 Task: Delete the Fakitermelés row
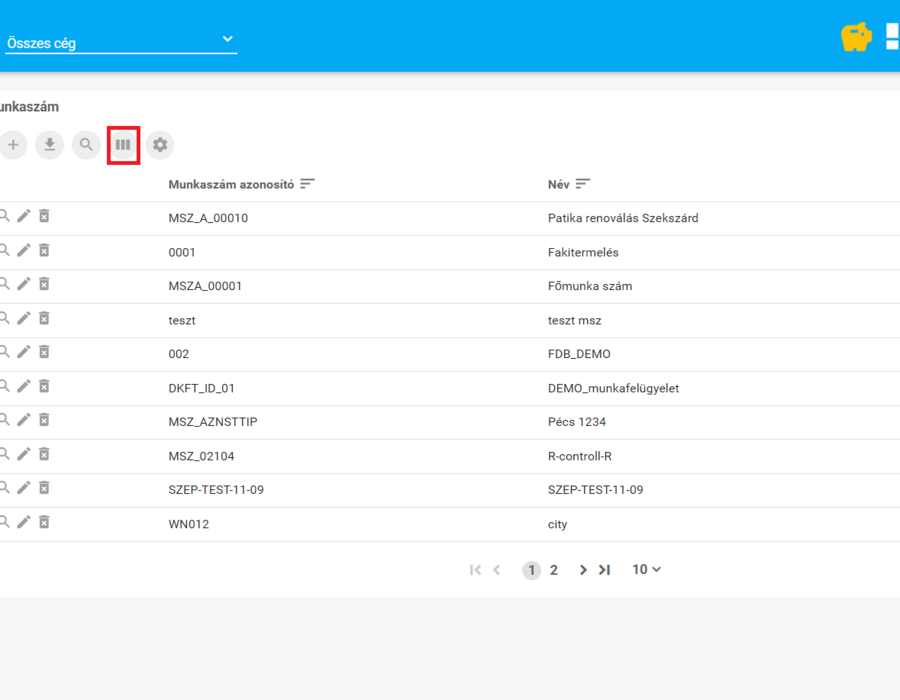pyautogui.click(x=44, y=250)
